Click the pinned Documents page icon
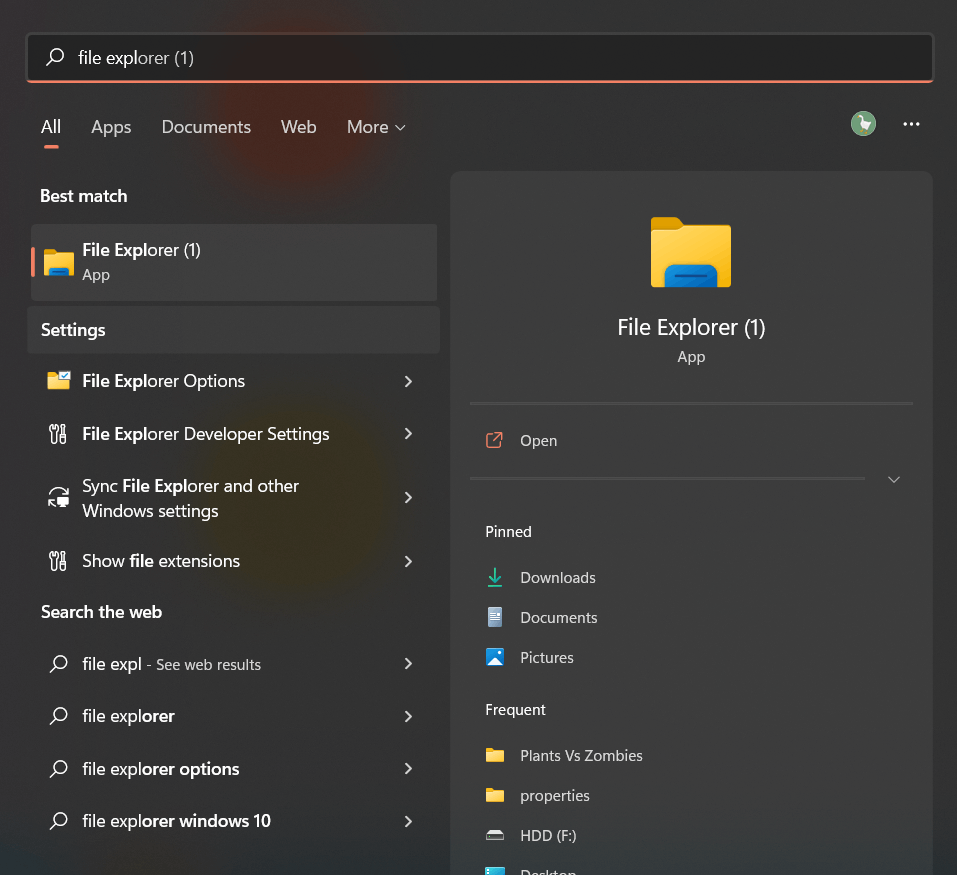 pyautogui.click(x=495, y=617)
